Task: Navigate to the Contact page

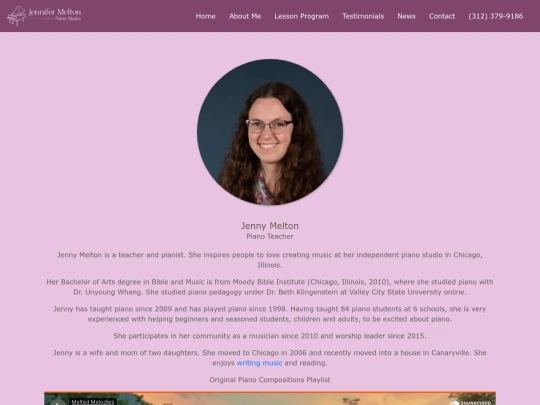Action: [442, 16]
